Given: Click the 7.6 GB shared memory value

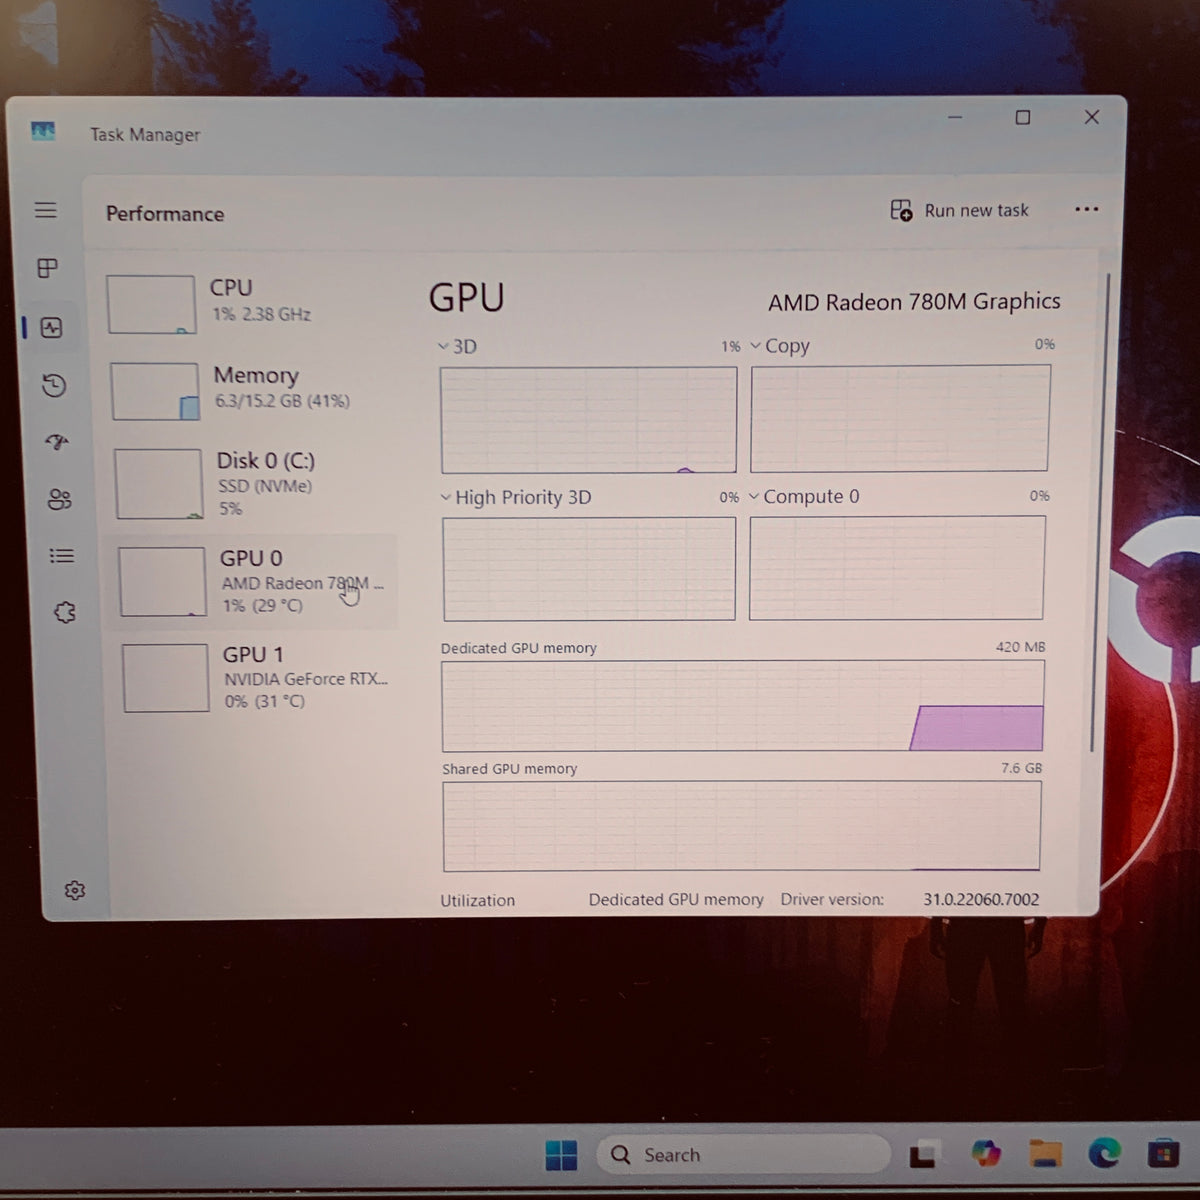Looking at the screenshot, I should (x=1021, y=768).
